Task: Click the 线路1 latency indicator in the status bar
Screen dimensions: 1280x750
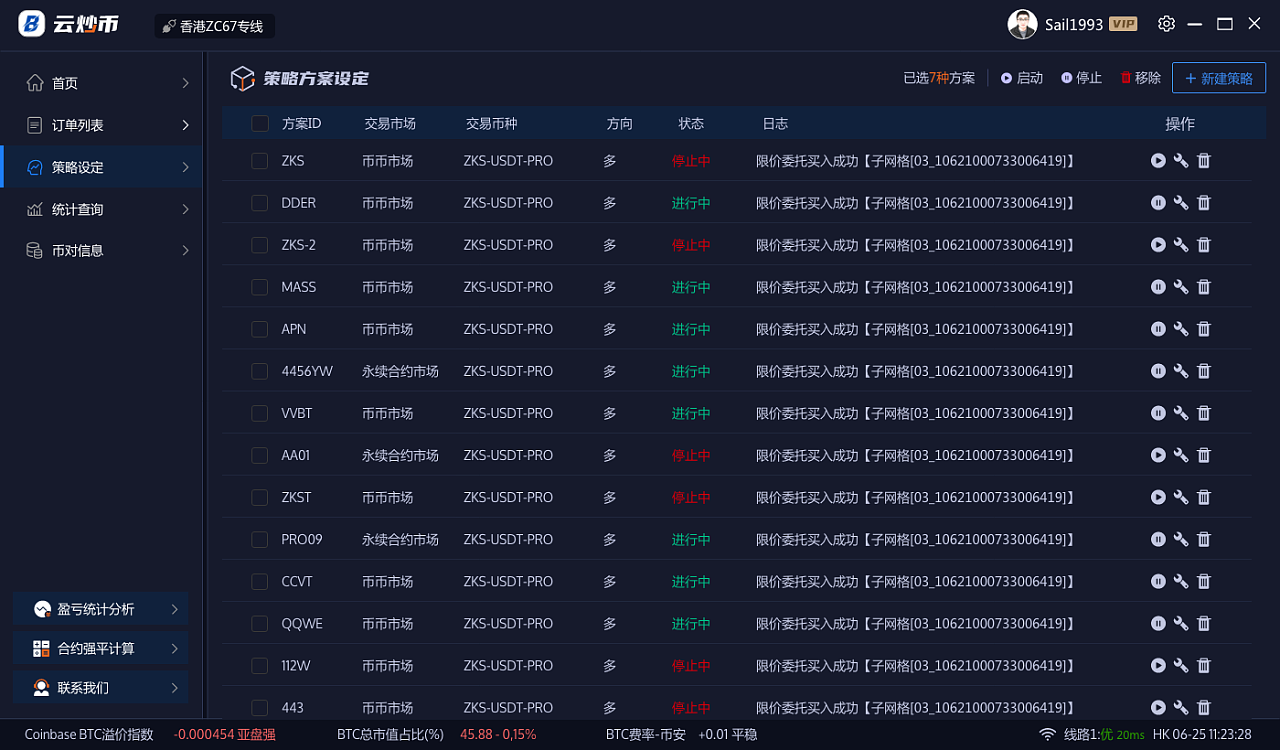Action: 1093,733
